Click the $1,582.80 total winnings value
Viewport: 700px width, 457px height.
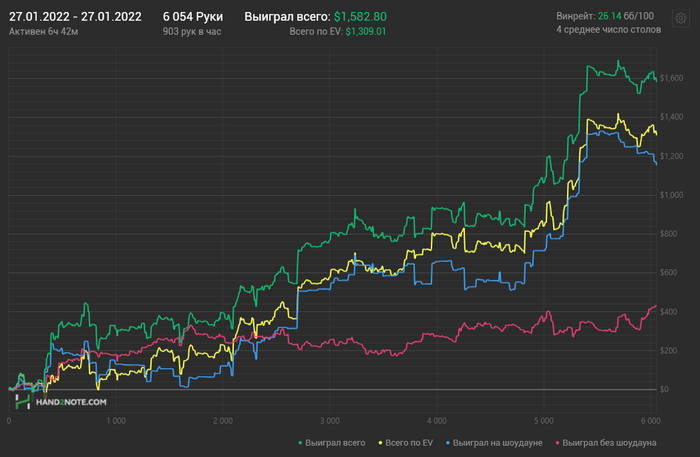coord(360,17)
